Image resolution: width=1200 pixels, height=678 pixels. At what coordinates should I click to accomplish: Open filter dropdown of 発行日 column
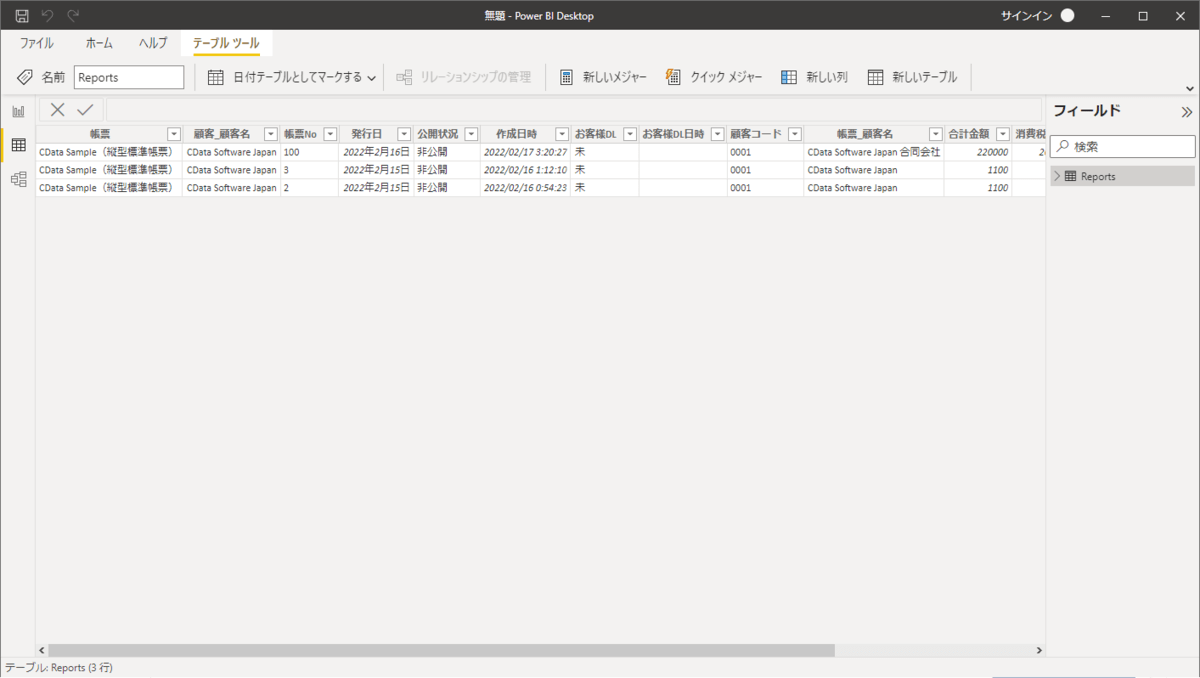point(404,134)
